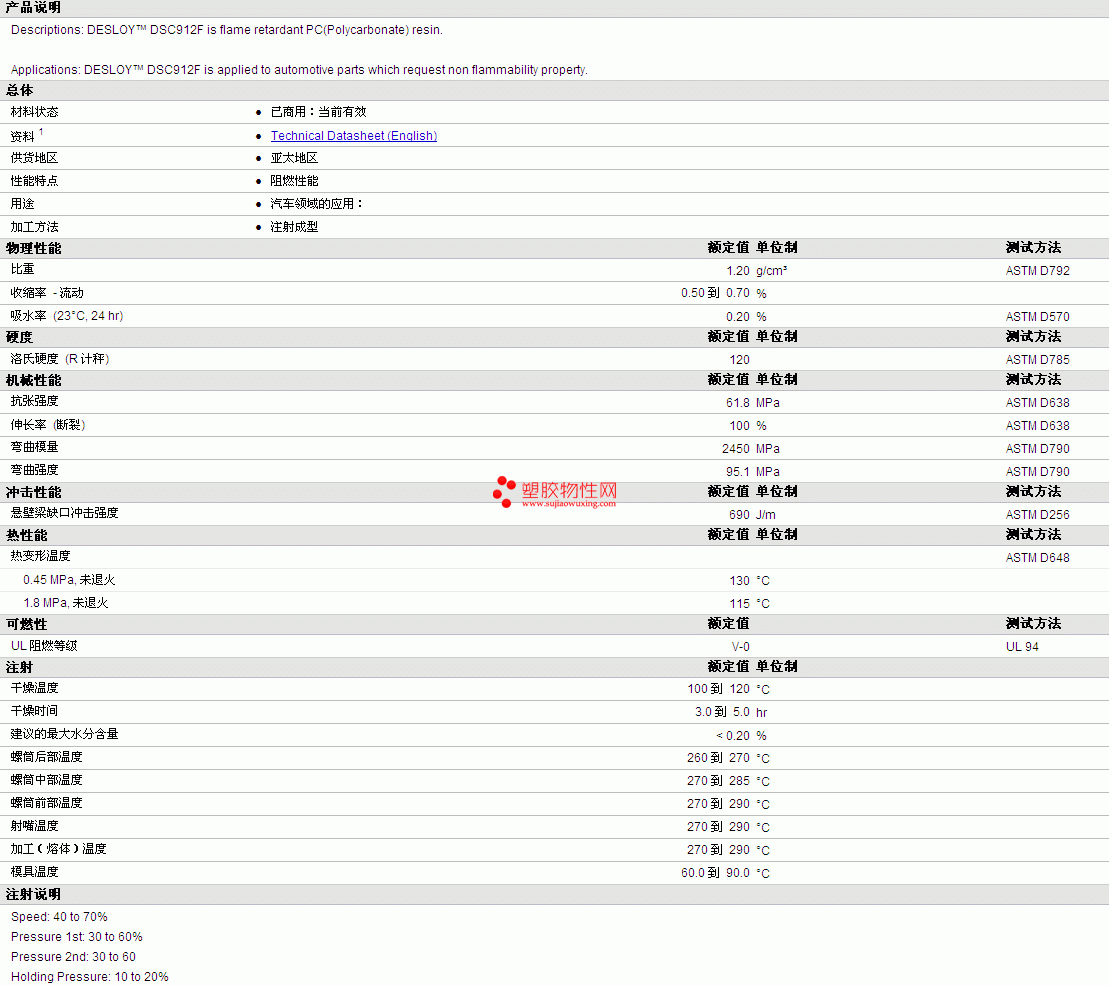The height and width of the screenshot is (986, 1109).
Task: Click the 阻燃性能 value
Action: pos(294,181)
